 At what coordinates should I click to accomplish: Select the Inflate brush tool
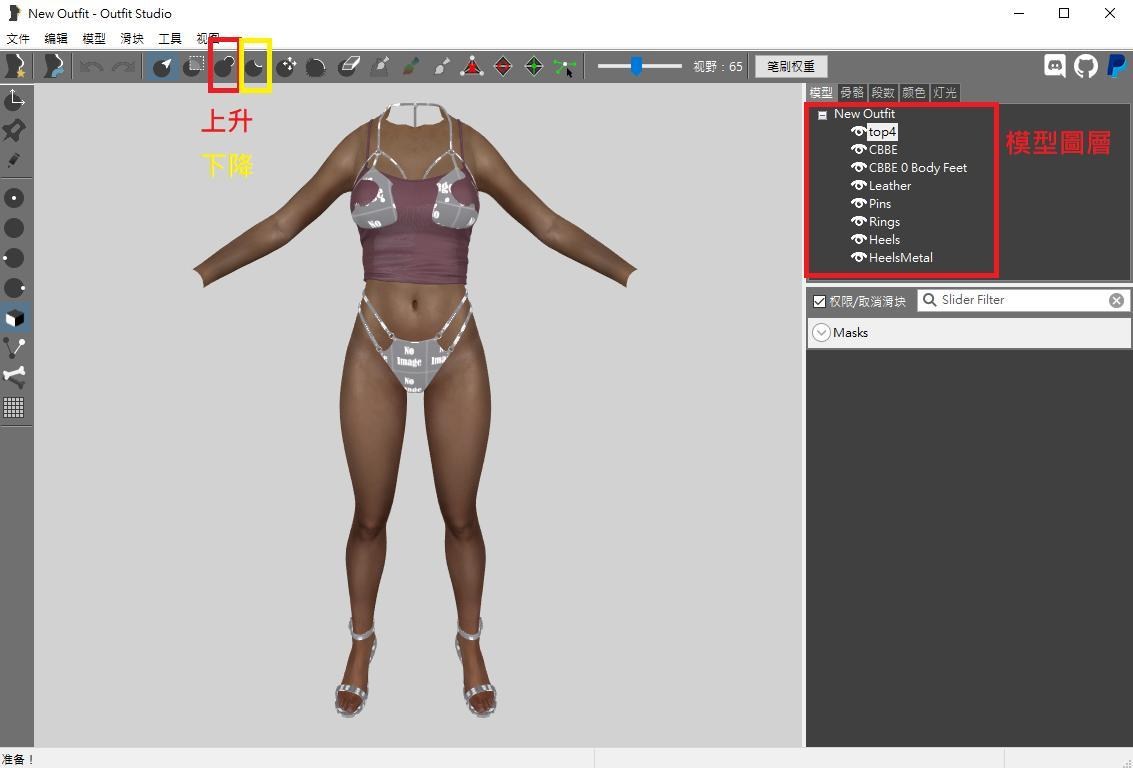point(224,66)
